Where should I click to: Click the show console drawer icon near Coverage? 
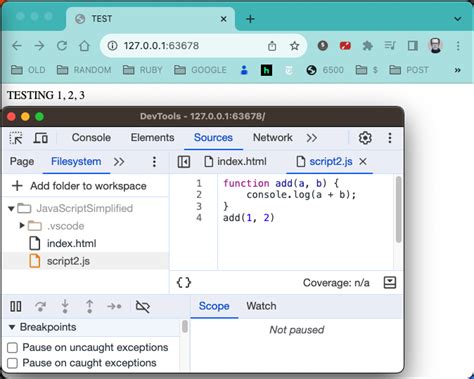coord(390,283)
